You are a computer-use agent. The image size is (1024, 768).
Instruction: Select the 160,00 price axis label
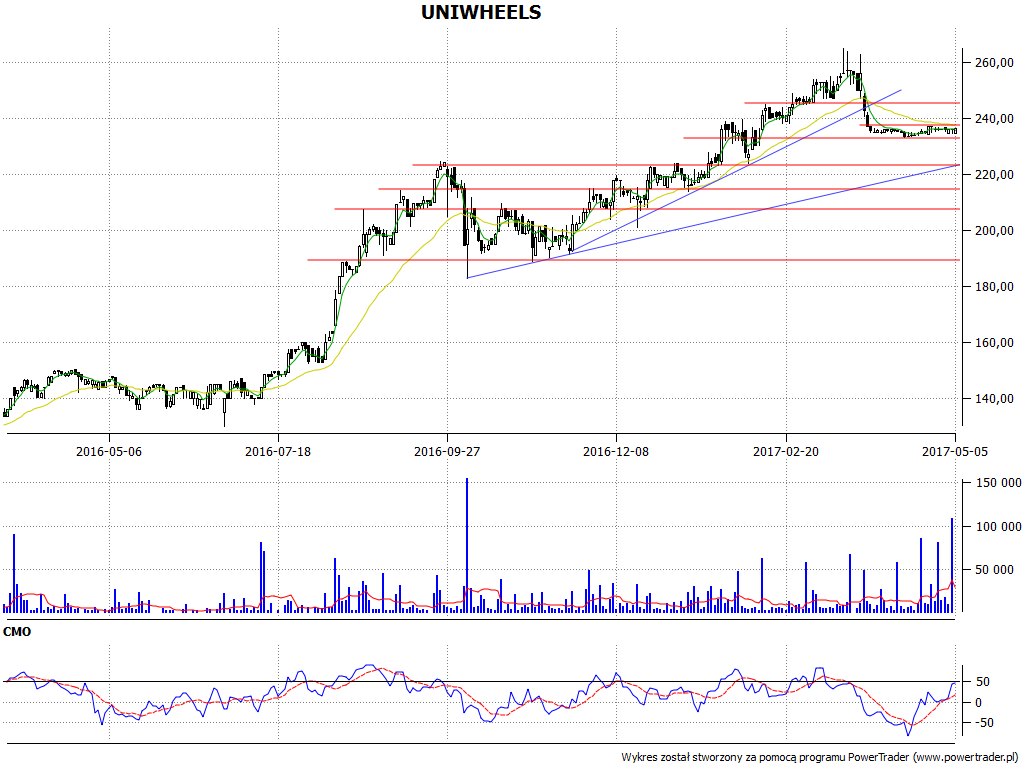point(993,343)
